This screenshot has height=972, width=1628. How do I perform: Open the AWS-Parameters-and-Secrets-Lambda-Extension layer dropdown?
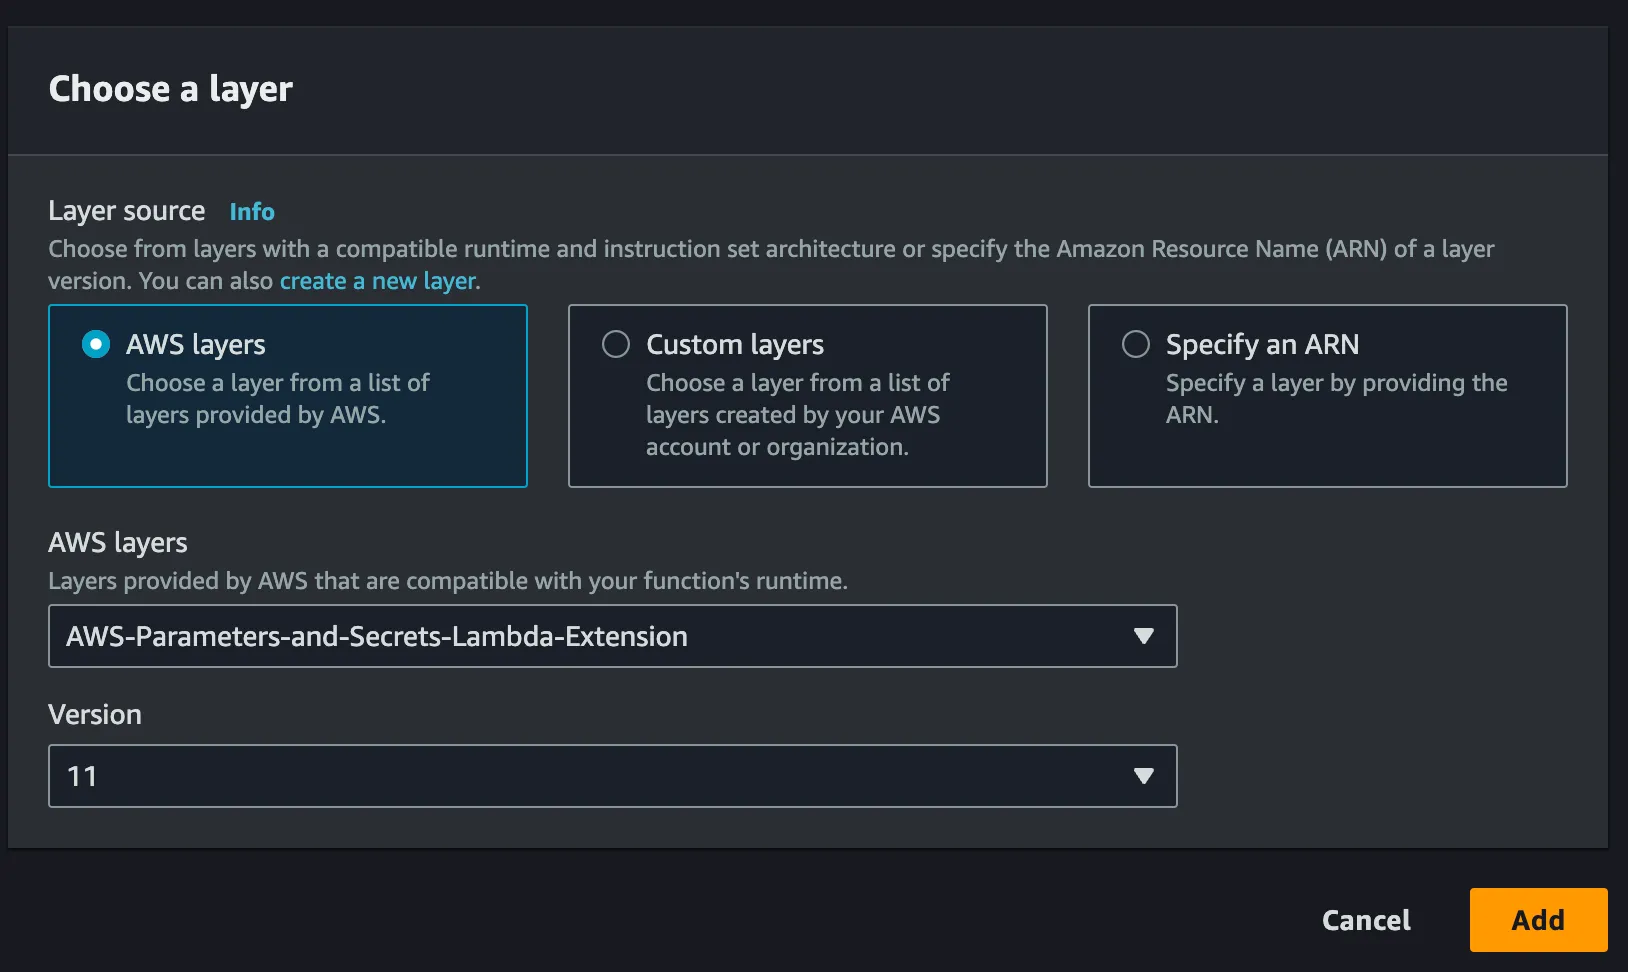click(x=600, y=636)
